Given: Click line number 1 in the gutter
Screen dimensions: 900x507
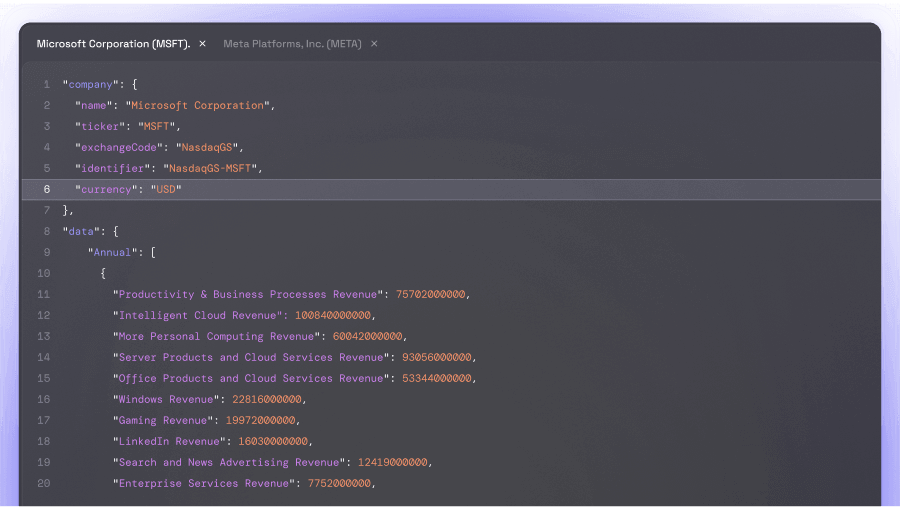Looking at the screenshot, I should [x=46, y=84].
